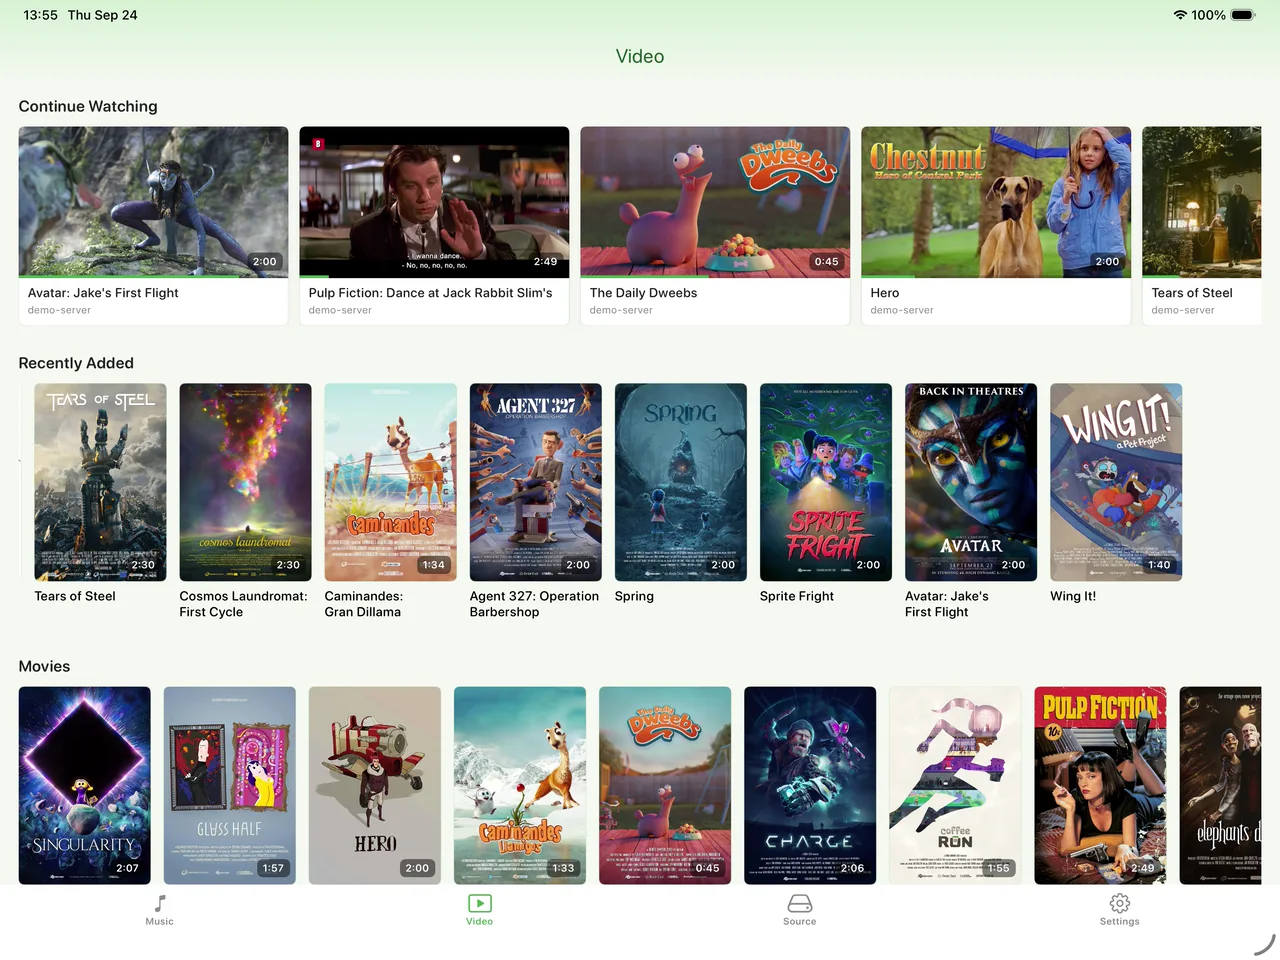Open the Source tab icon
Image resolution: width=1280 pixels, height=960 pixels.
coord(799,903)
